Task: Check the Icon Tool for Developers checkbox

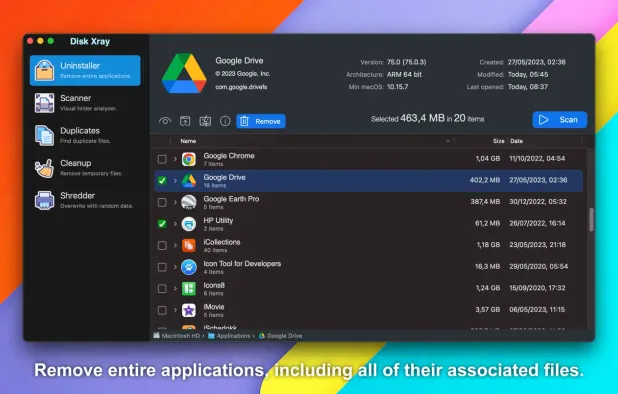Action: click(162, 267)
